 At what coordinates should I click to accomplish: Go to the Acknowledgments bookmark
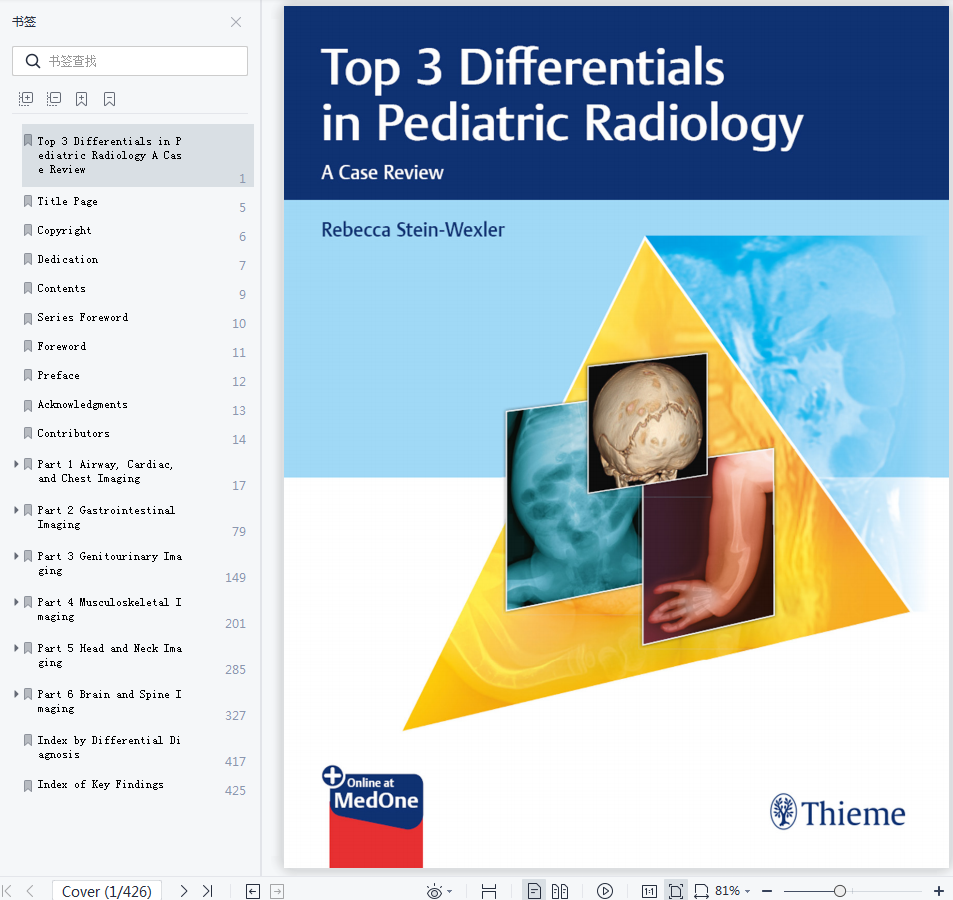coord(83,405)
